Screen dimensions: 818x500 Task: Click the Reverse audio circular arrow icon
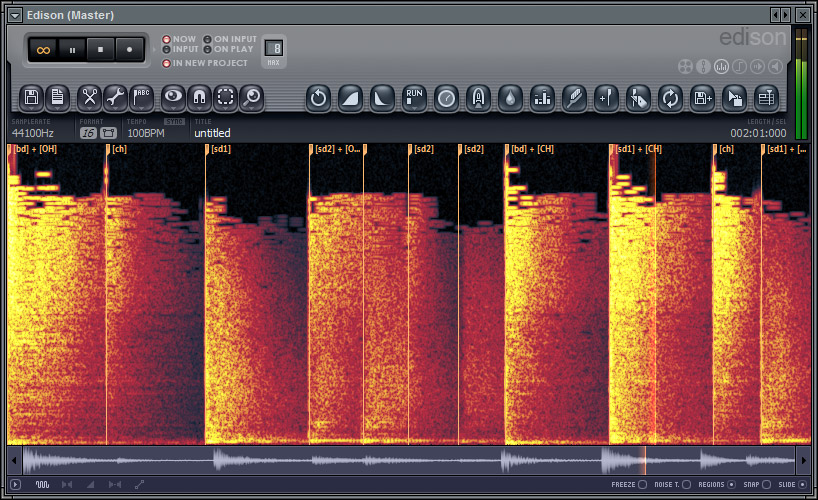click(x=318, y=97)
